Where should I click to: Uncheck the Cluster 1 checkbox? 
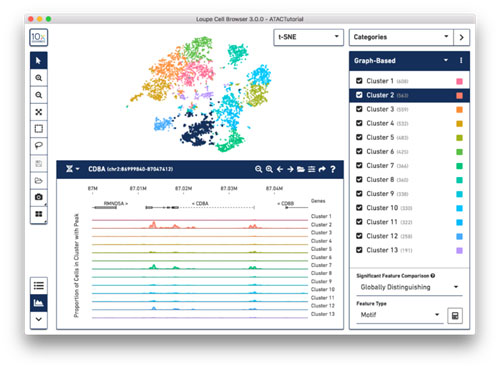coord(359,81)
